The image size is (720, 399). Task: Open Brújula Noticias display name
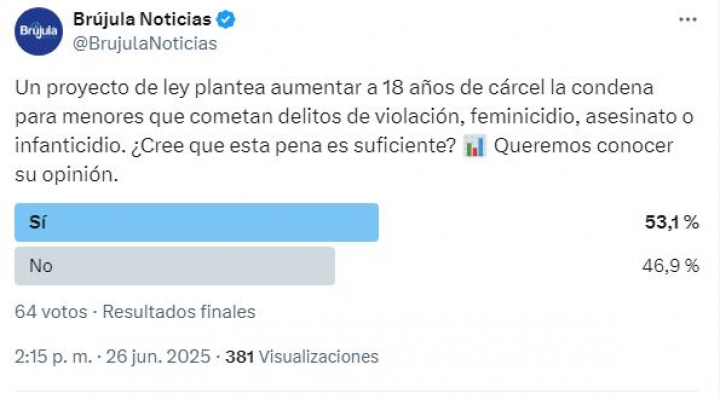click(x=142, y=19)
